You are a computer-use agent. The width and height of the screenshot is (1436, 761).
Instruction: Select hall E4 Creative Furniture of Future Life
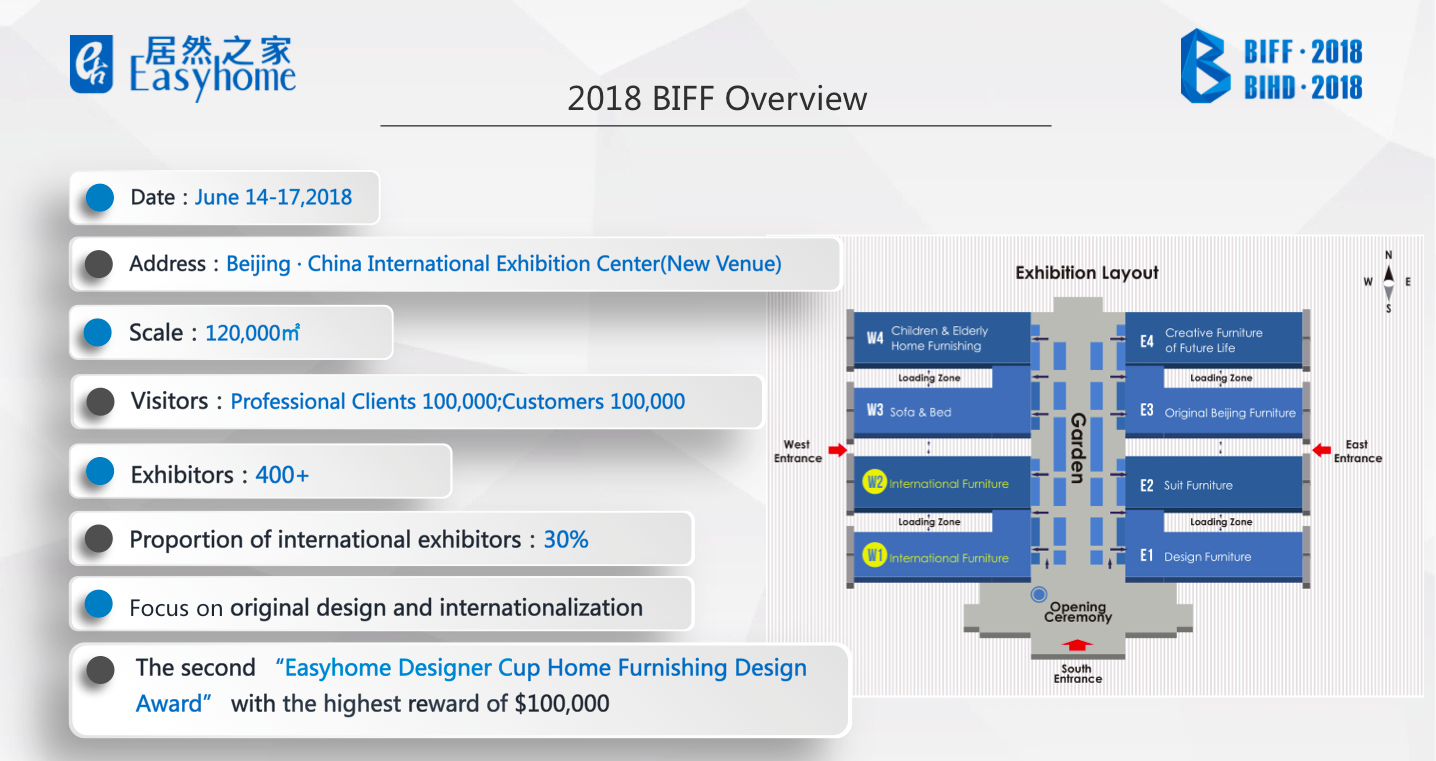click(1215, 340)
